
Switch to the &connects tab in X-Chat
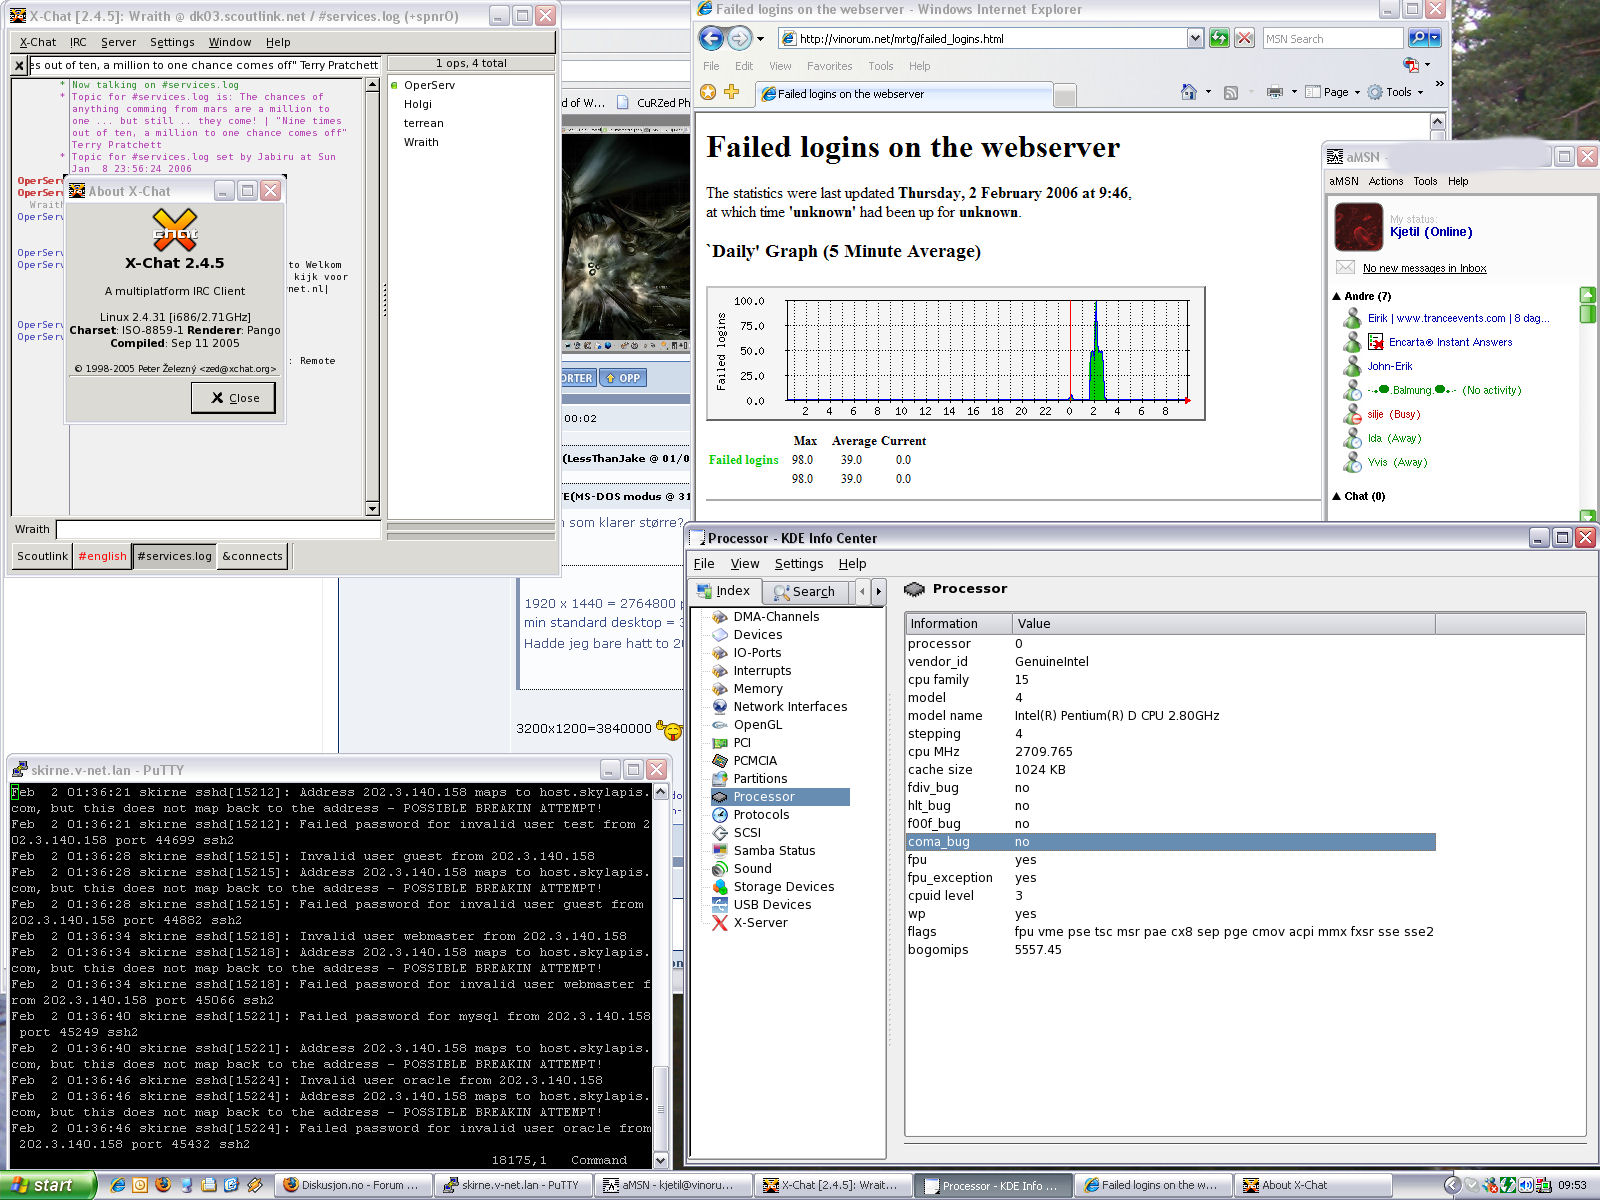252,556
